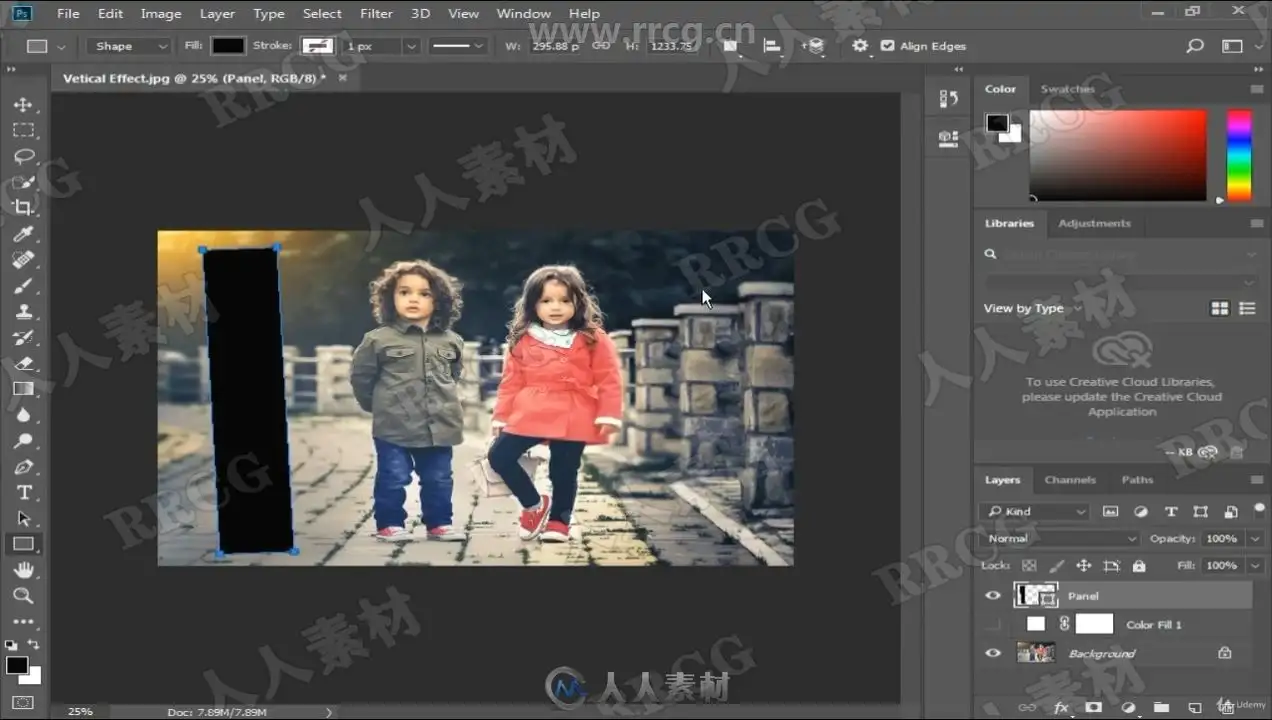The height and width of the screenshot is (720, 1272).
Task: Select the Eyedropper tool
Action: [x=23, y=234]
